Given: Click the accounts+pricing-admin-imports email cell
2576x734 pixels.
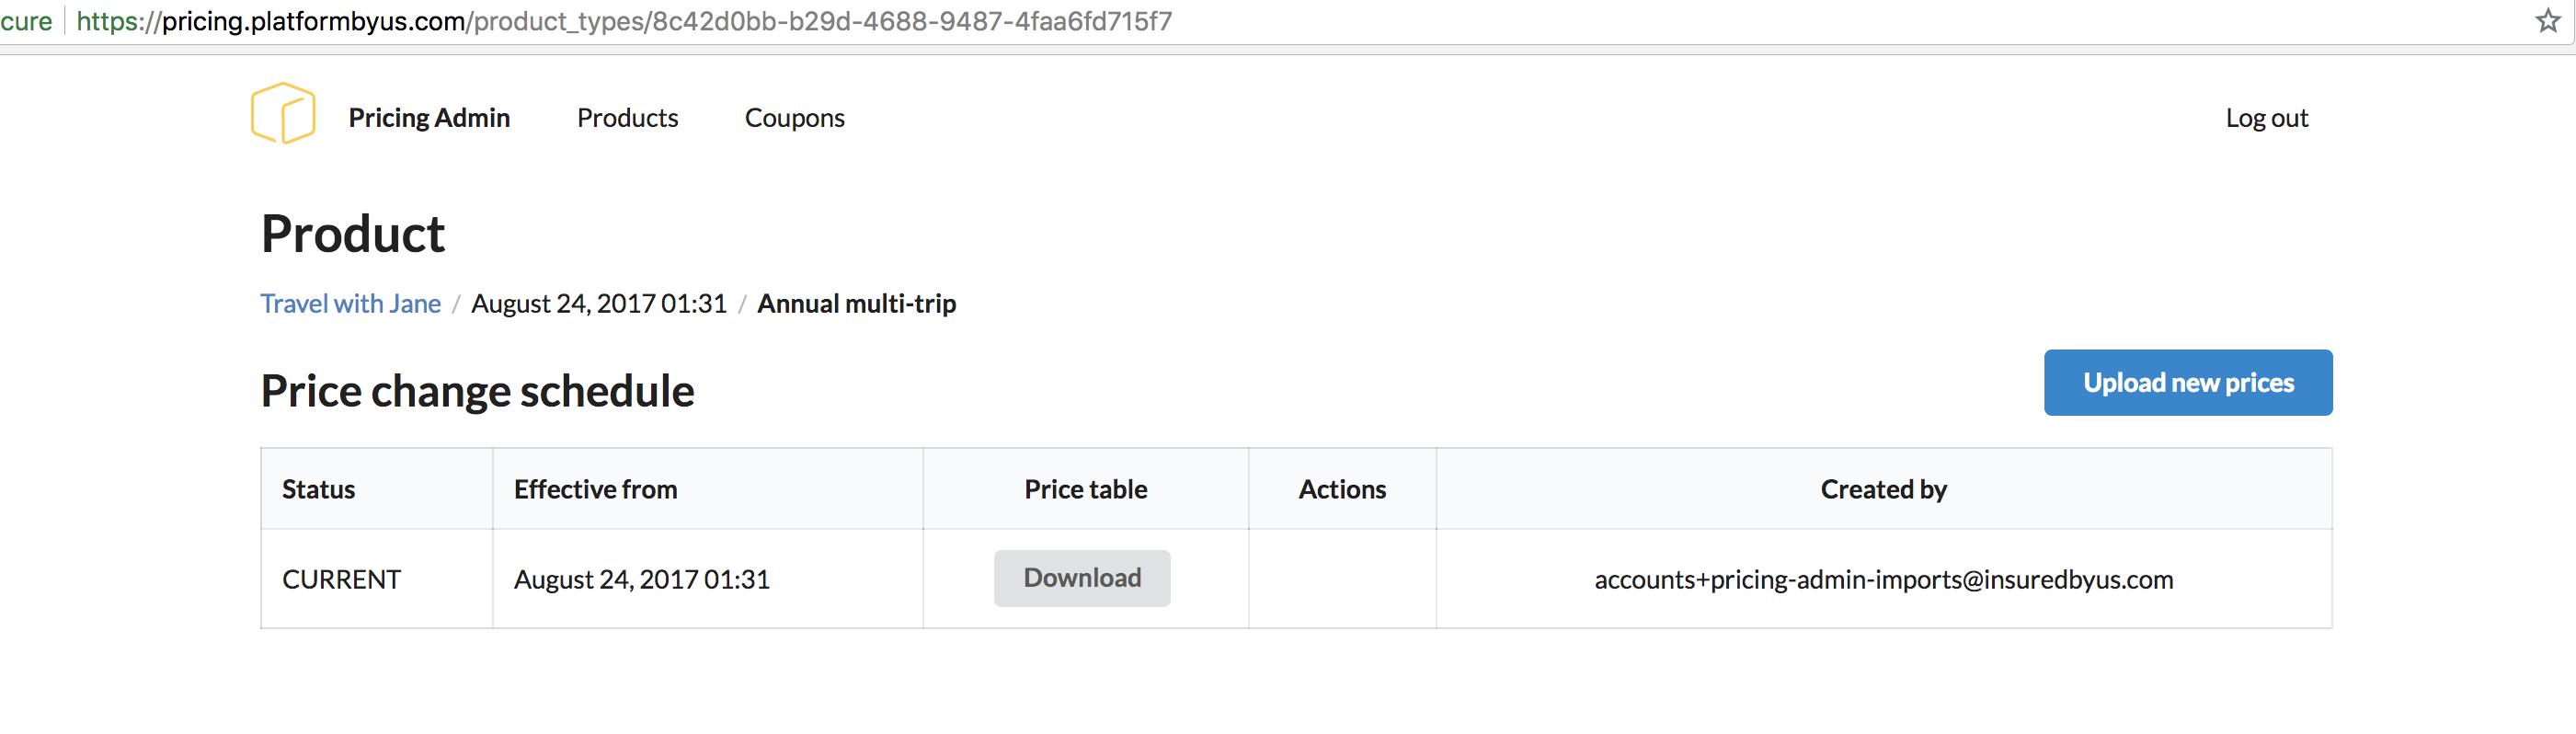Looking at the screenshot, I should pos(1883,580).
